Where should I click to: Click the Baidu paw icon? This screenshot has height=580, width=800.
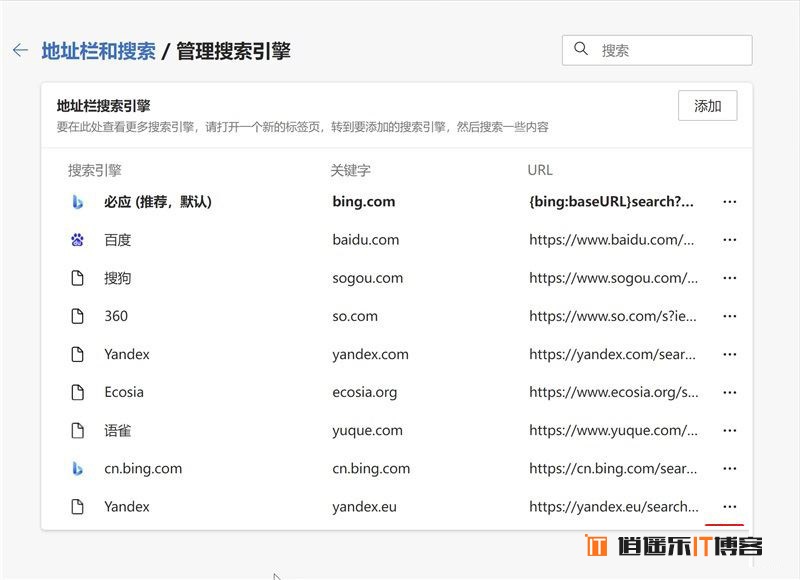77,240
